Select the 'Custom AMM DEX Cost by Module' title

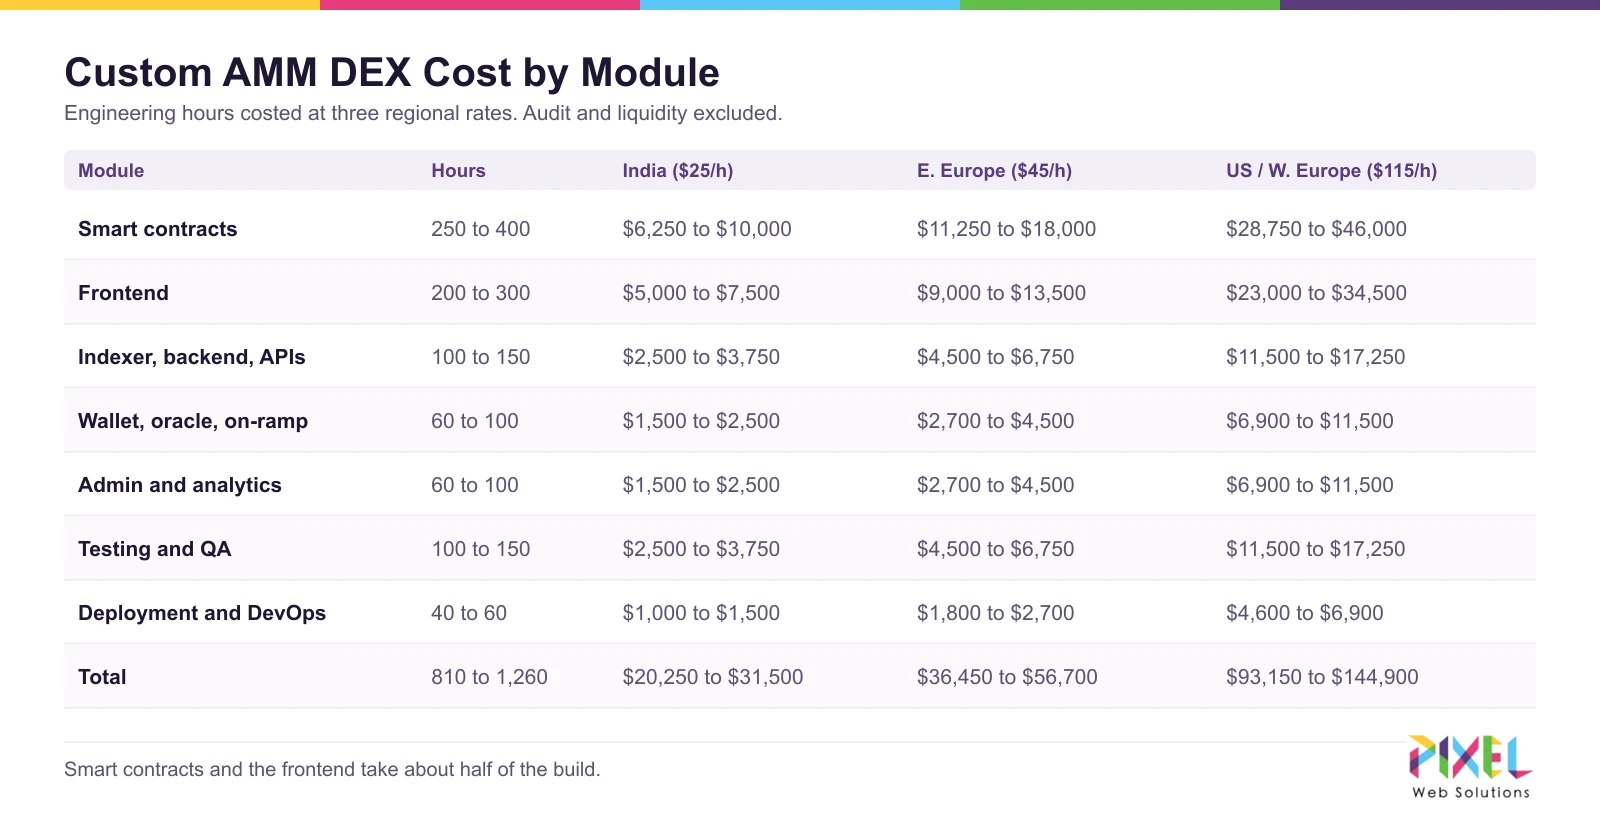(392, 73)
